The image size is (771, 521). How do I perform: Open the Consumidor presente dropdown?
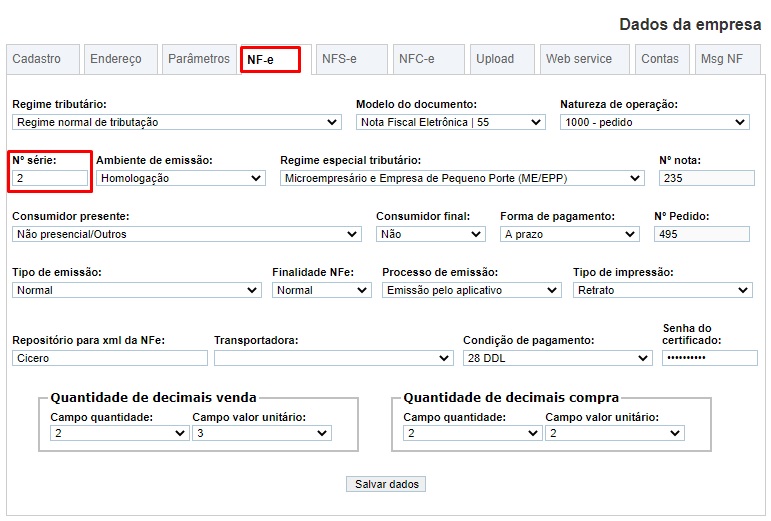(187, 234)
